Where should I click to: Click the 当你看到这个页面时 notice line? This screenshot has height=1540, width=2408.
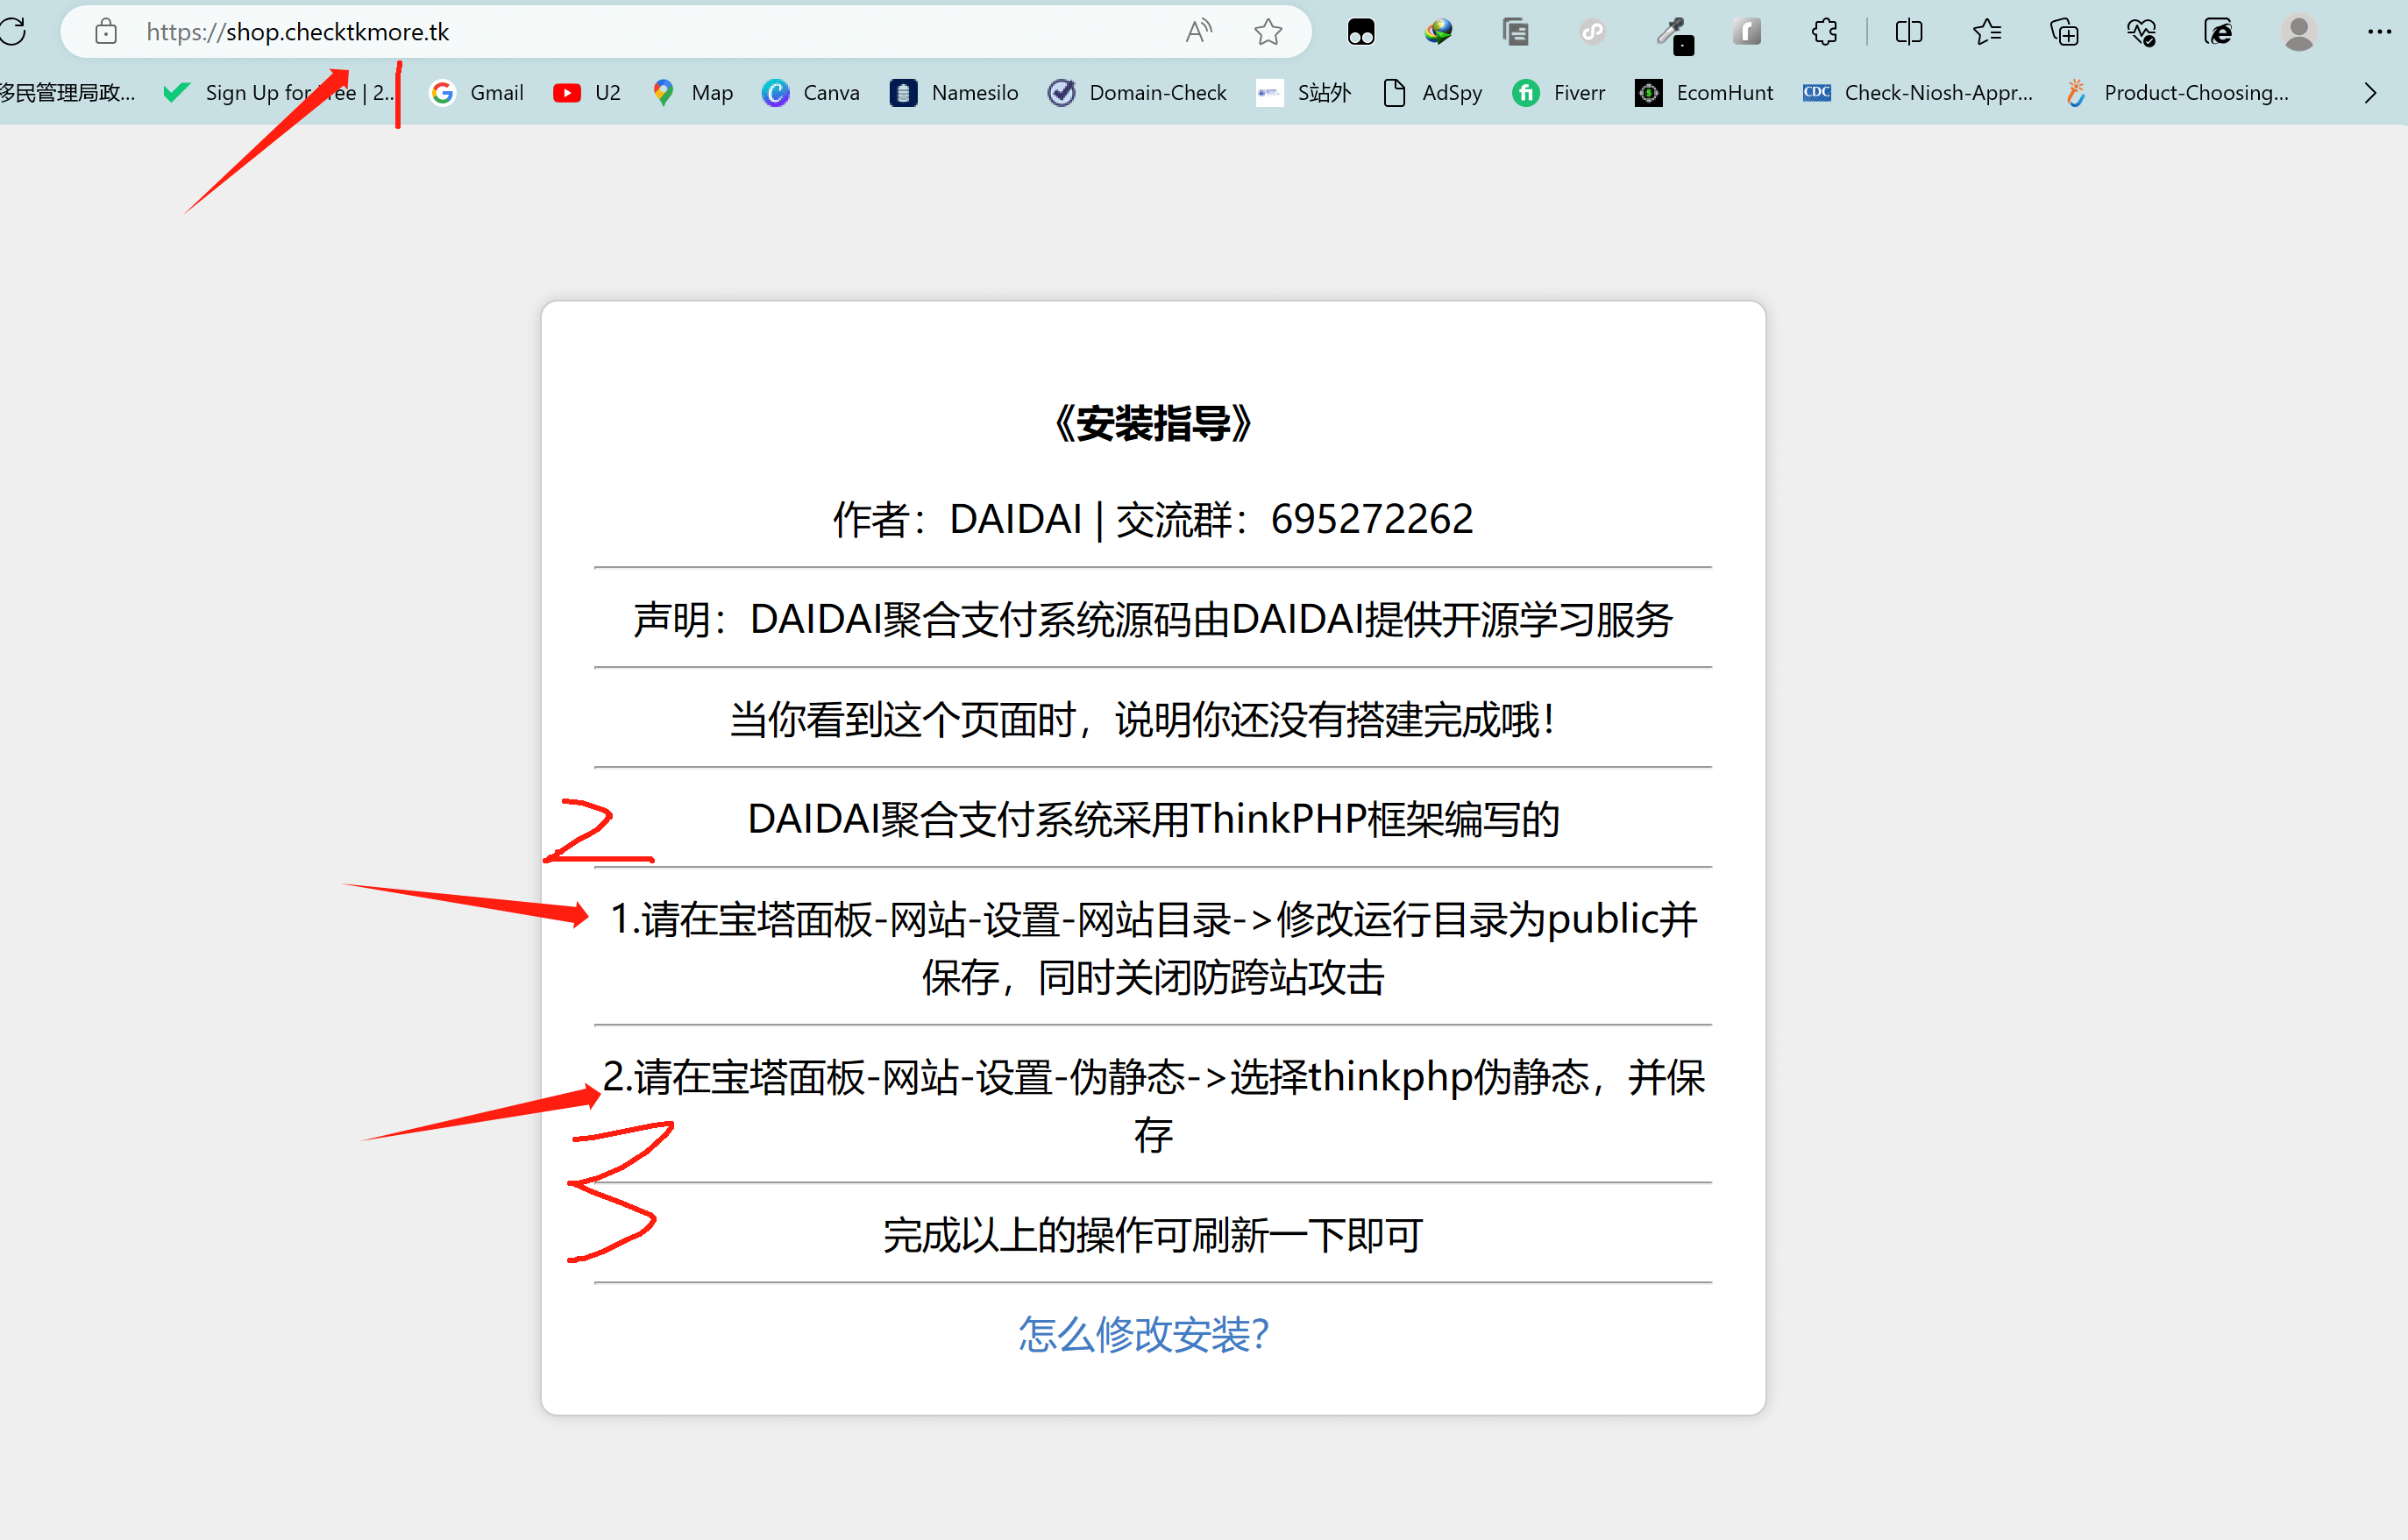point(1143,719)
